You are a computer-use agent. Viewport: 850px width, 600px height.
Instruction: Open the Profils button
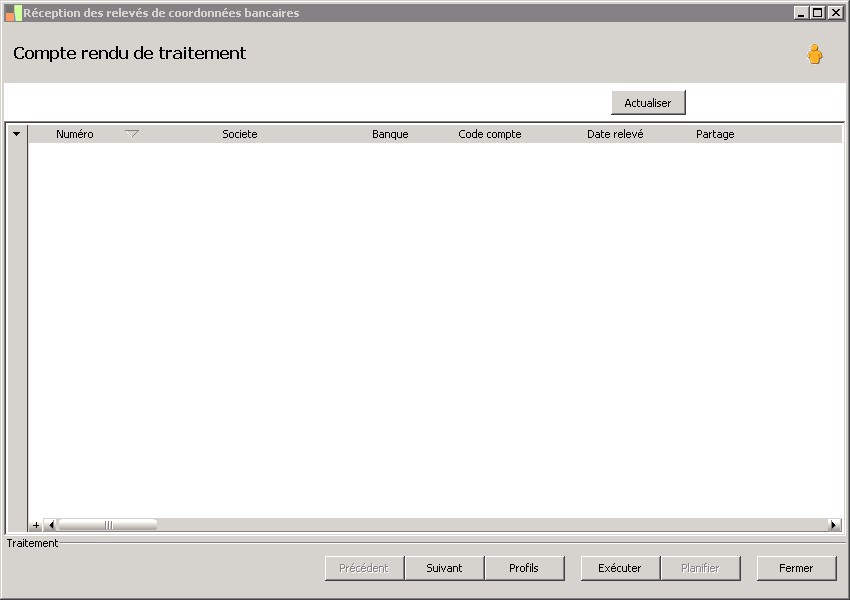(524, 568)
